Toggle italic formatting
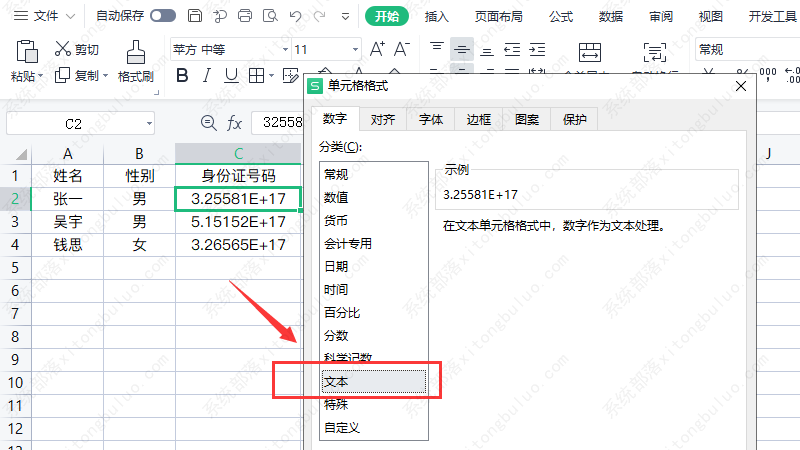Screen dimensions: 800x450 207,75
